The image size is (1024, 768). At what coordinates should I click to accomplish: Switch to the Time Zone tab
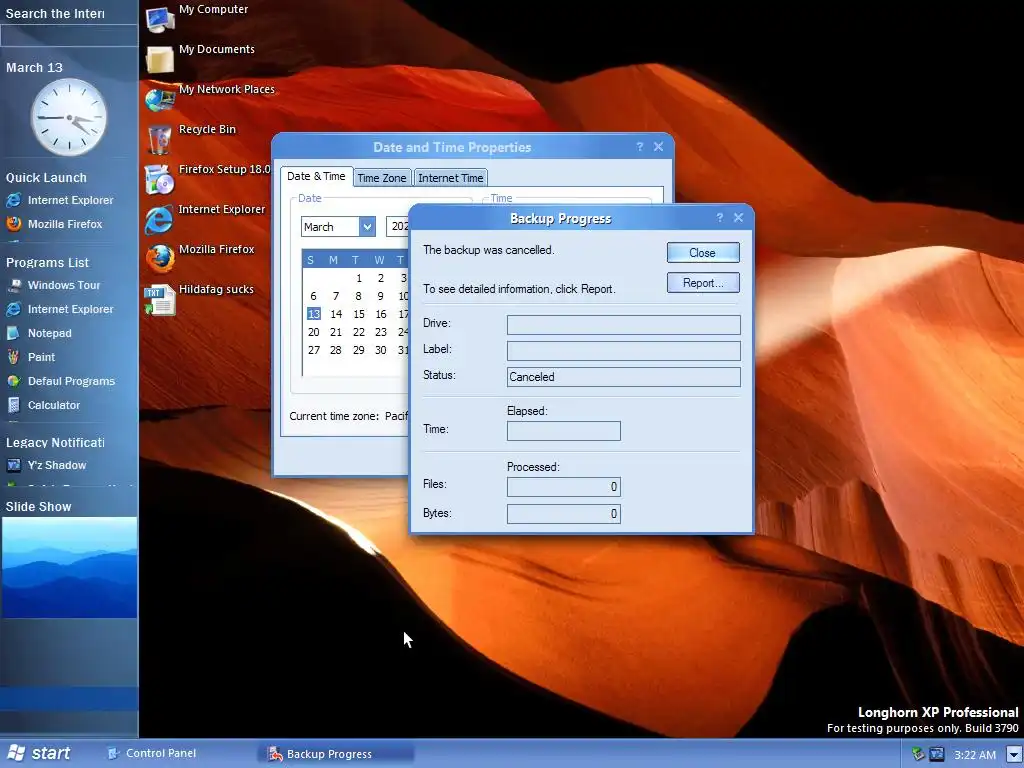(x=382, y=178)
